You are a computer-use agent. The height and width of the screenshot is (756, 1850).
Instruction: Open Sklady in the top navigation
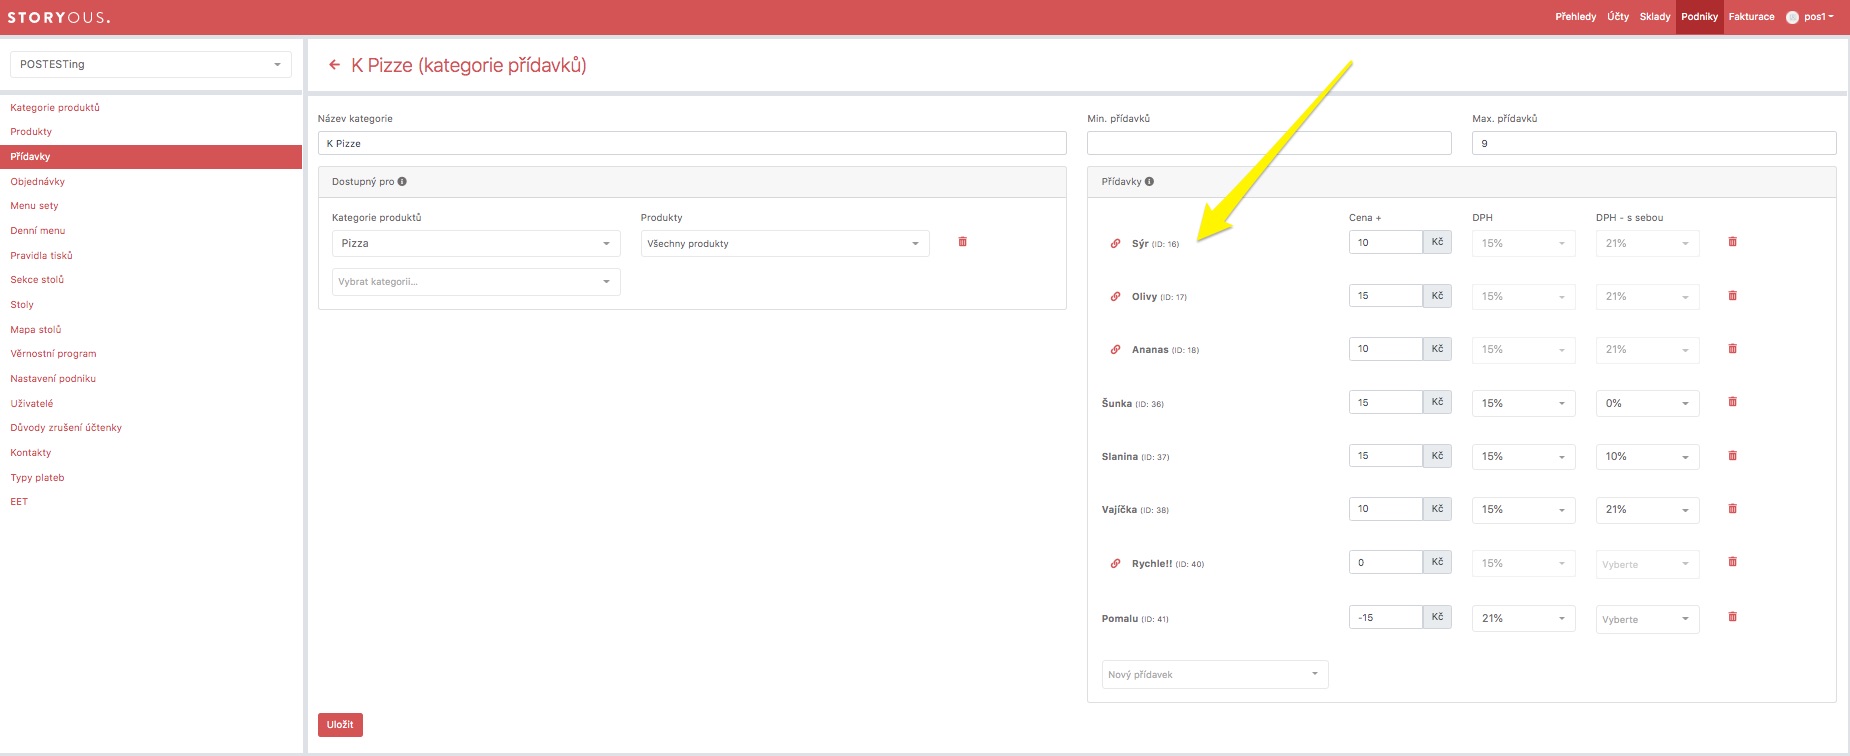point(1655,17)
